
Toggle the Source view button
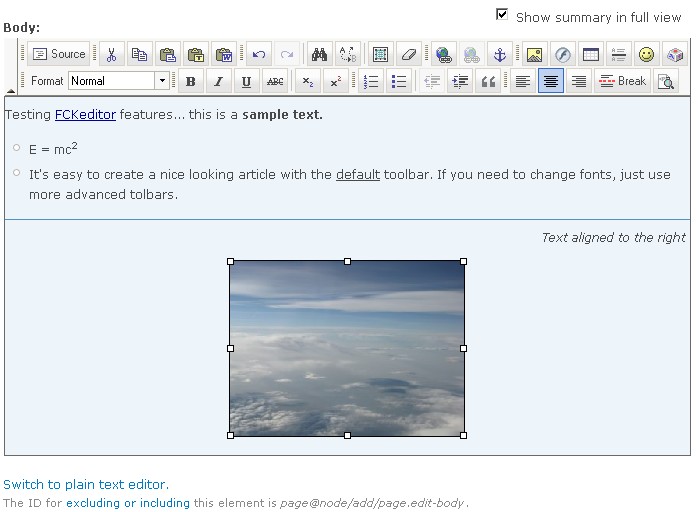point(59,54)
